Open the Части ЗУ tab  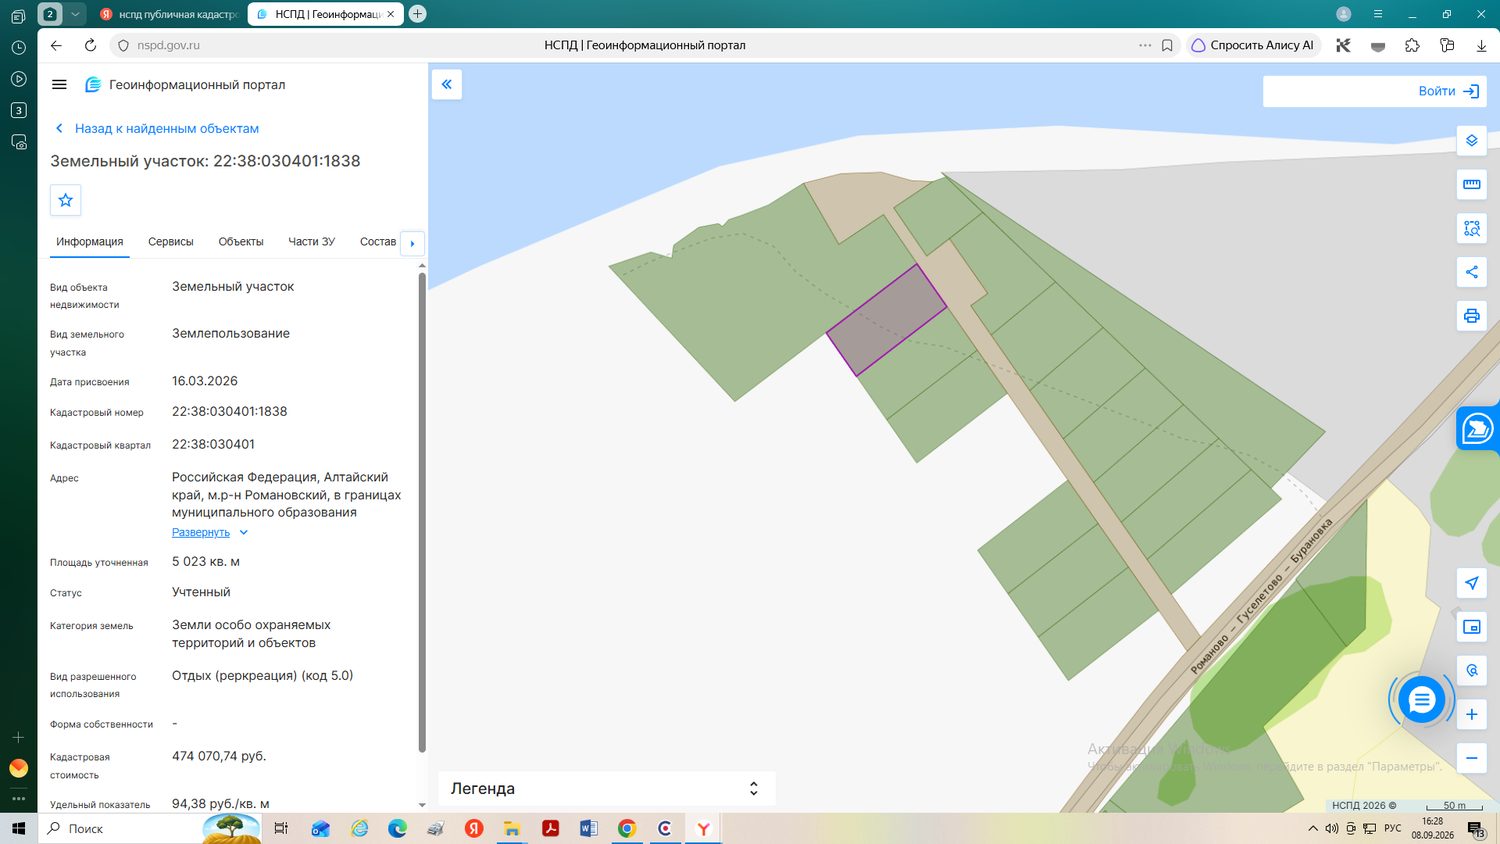click(312, 242)
